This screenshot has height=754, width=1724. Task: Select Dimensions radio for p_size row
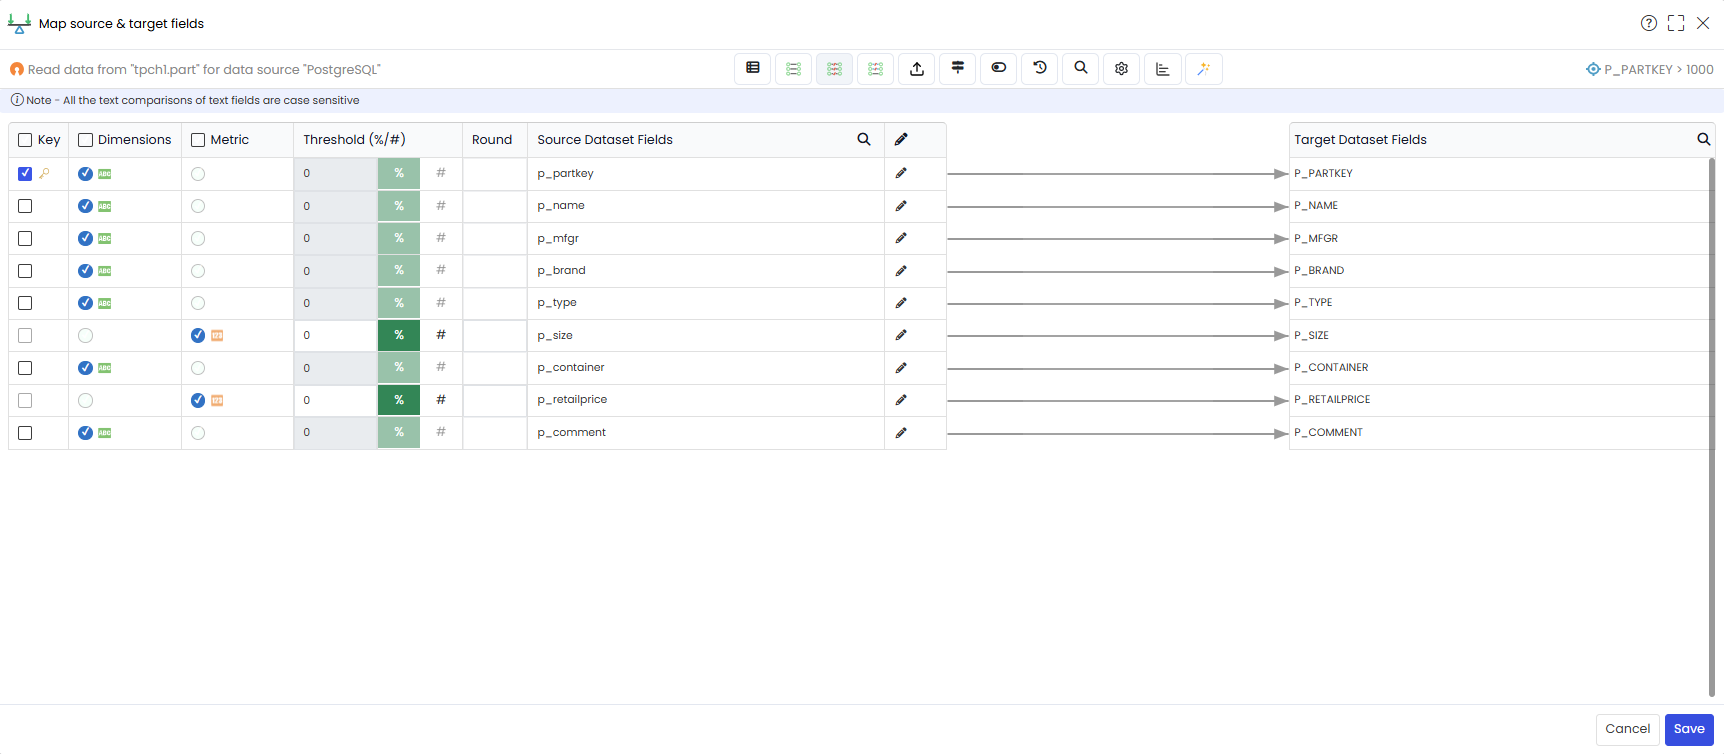pyautogui.click(x=85, y=336)
